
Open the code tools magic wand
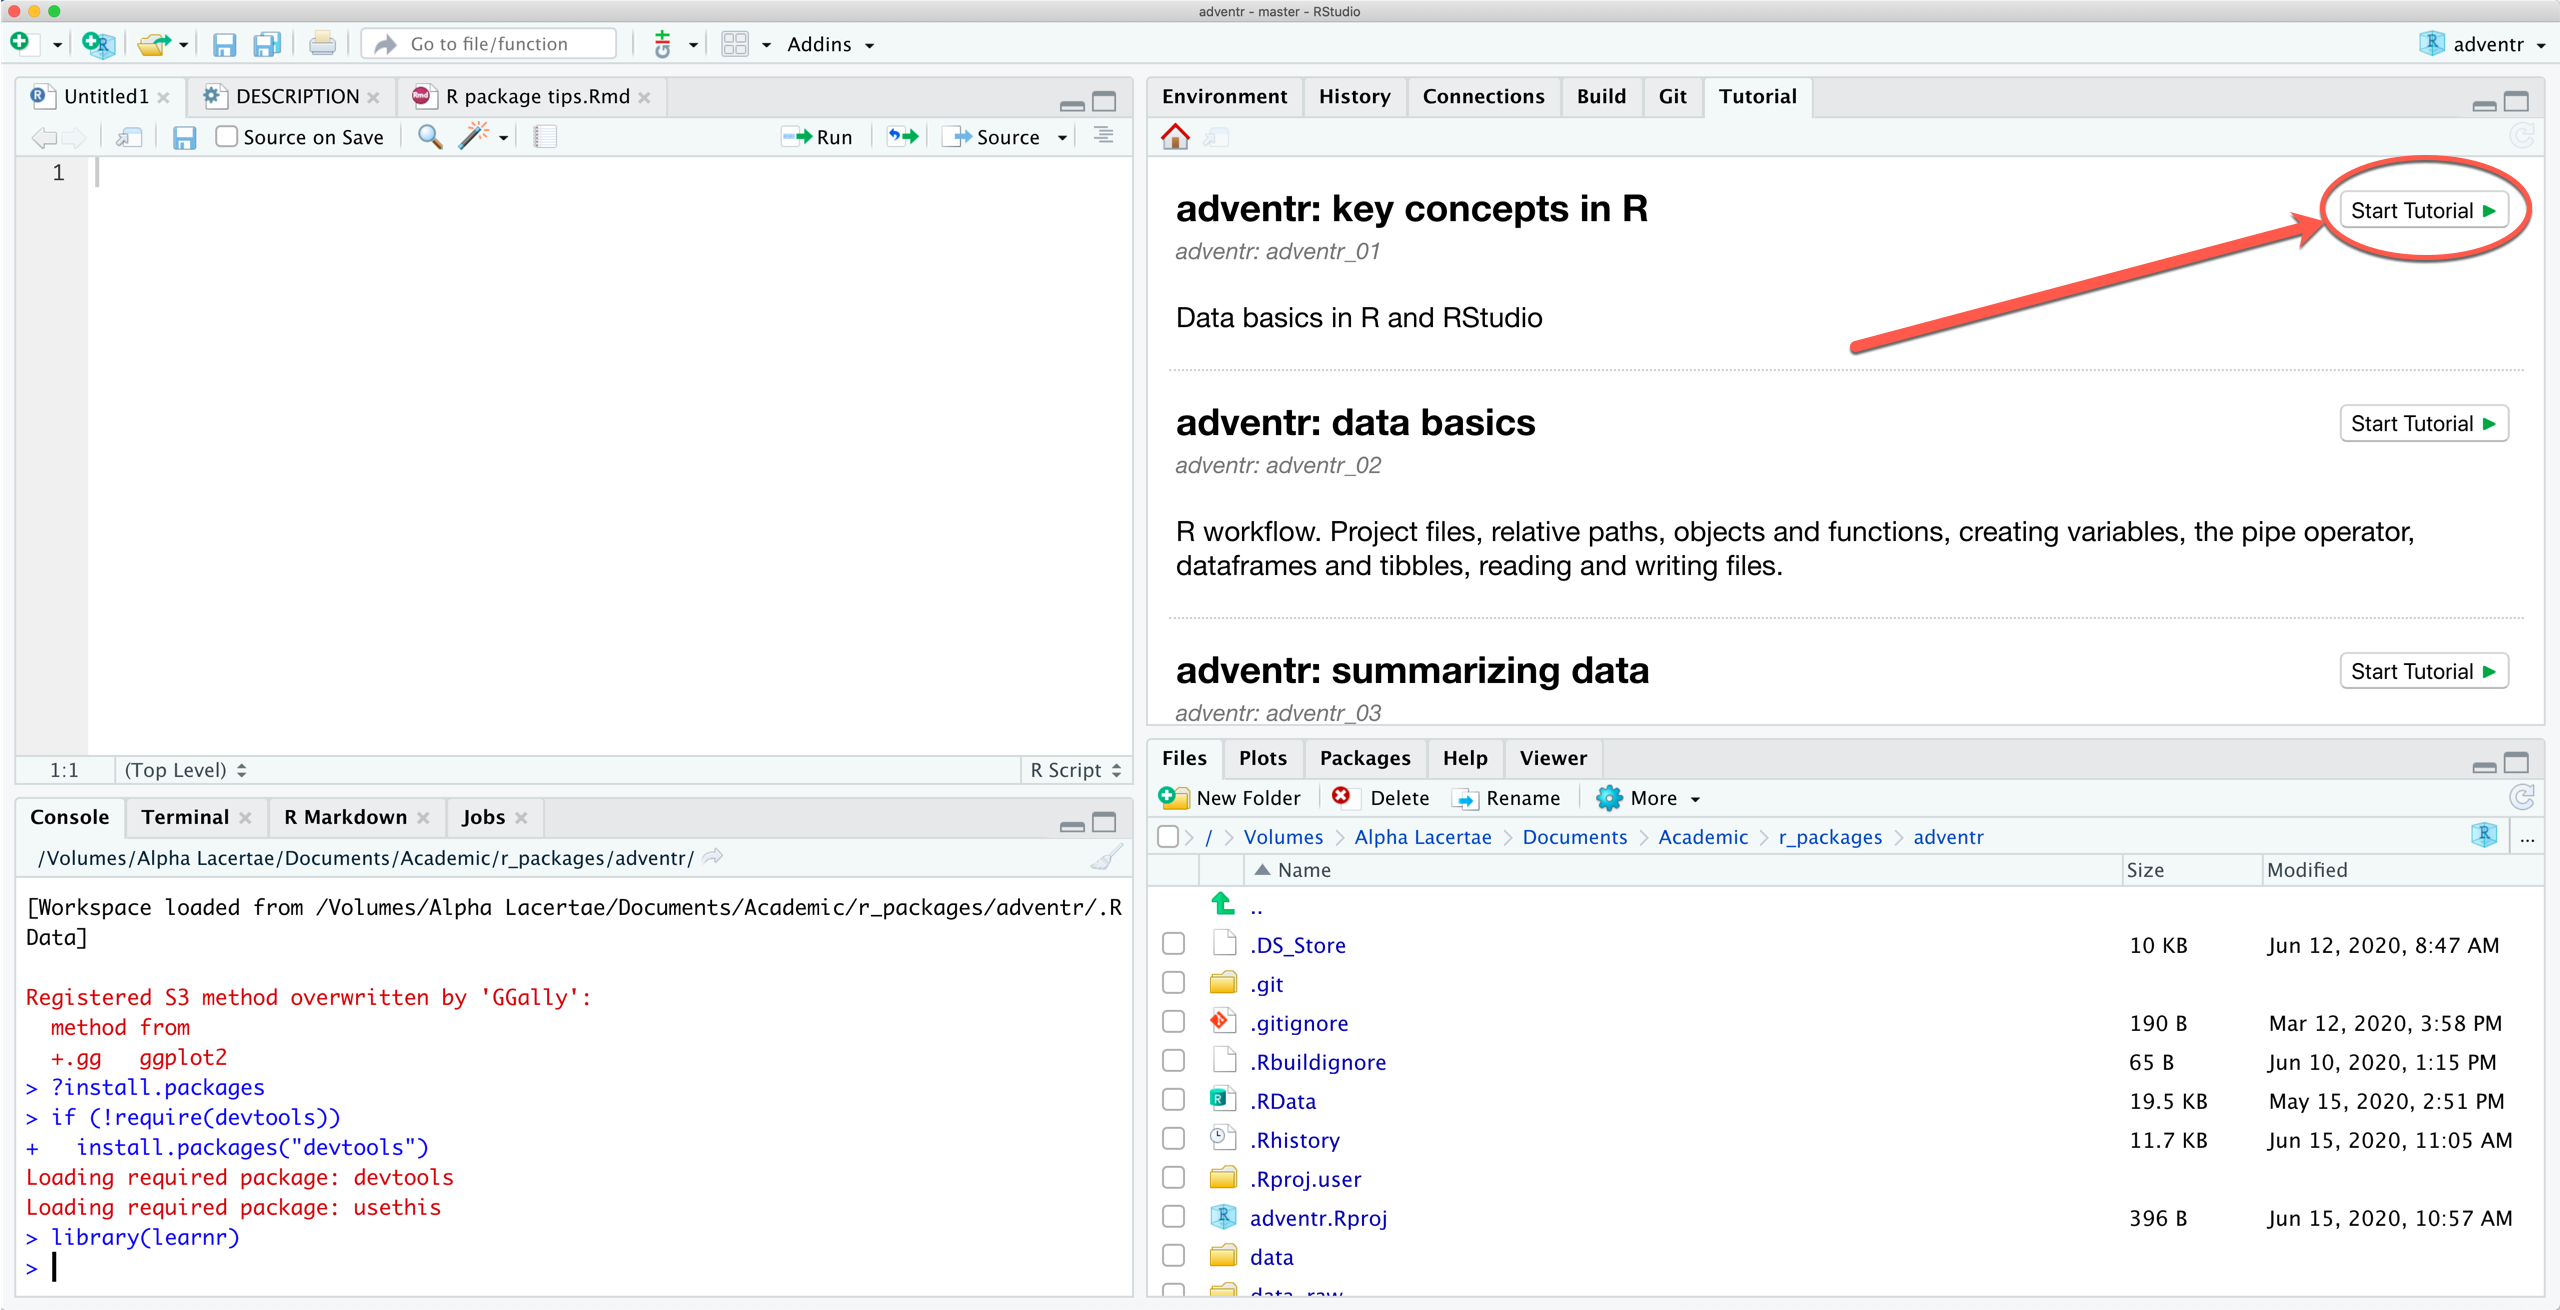[x=473, y=137]
